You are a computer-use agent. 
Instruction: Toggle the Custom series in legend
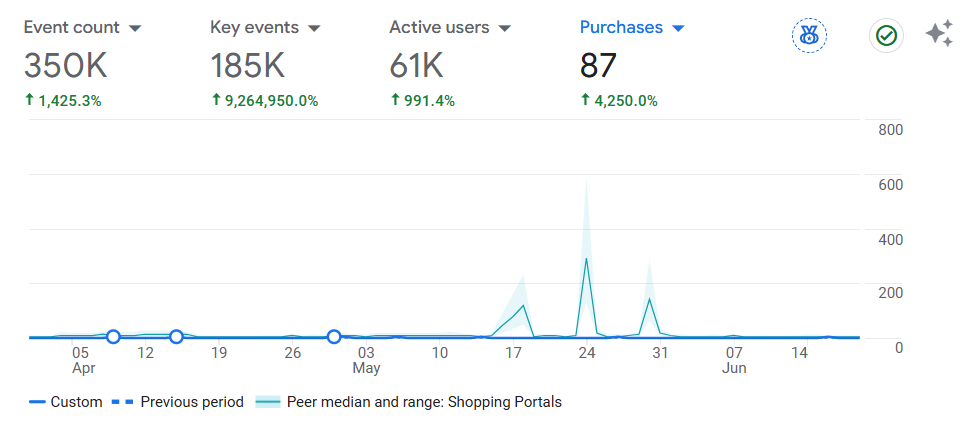click(x=66, y=402)
